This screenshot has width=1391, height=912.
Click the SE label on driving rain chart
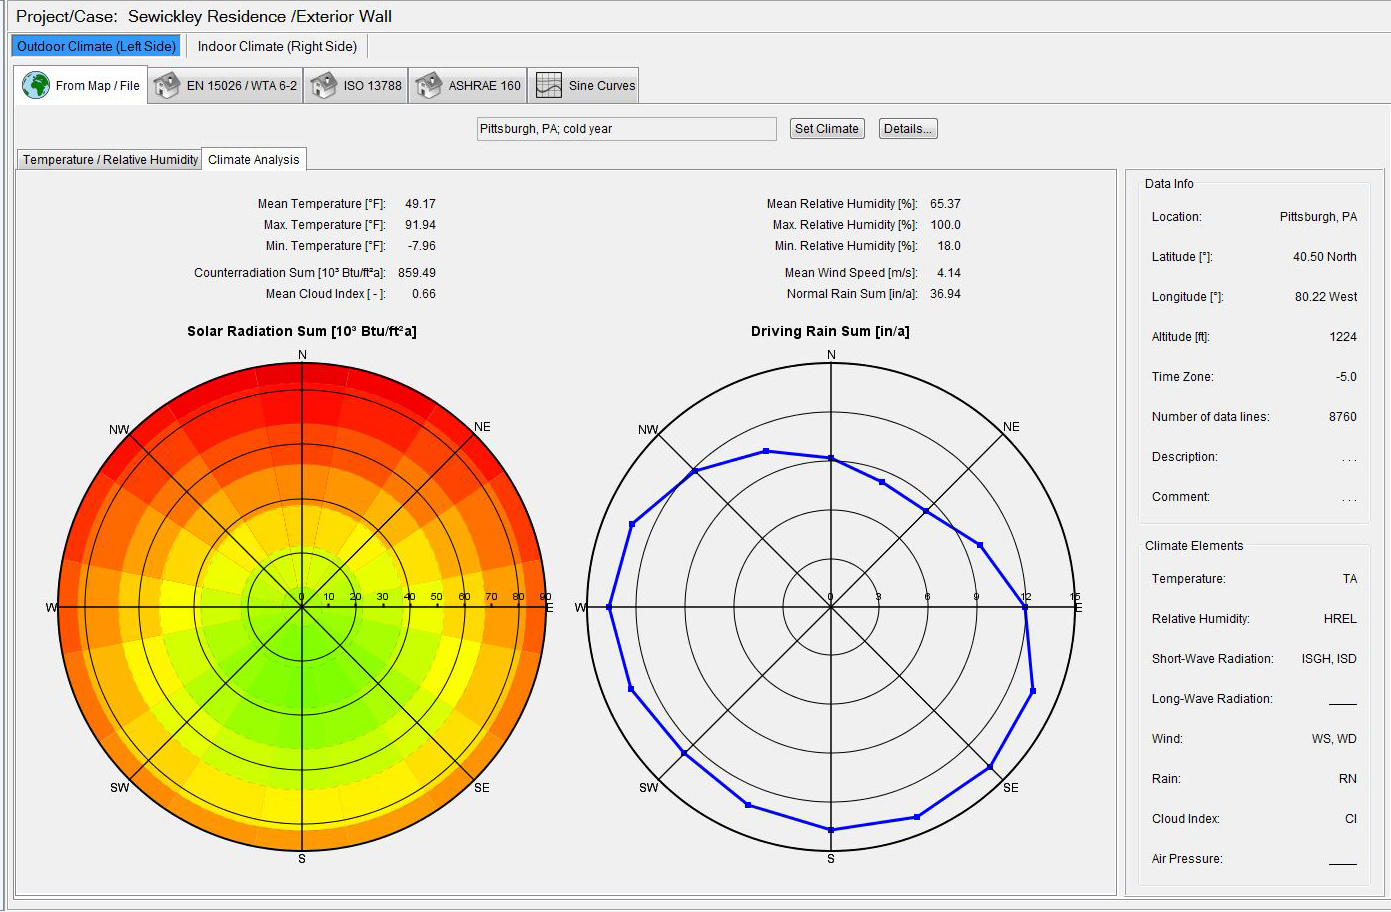pyautogui.click(x=1011, y=788)
